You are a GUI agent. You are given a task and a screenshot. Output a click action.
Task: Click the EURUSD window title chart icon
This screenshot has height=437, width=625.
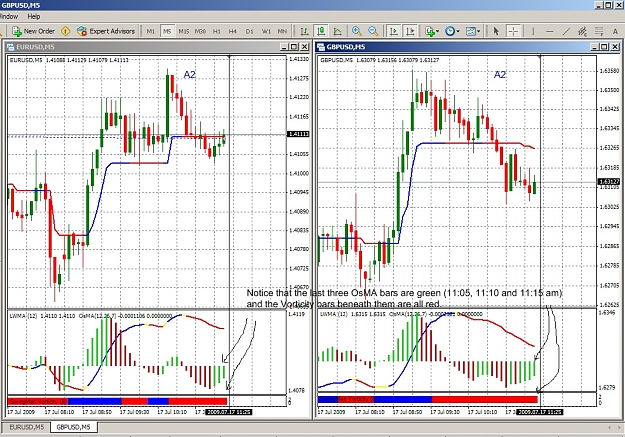point(10,47)
